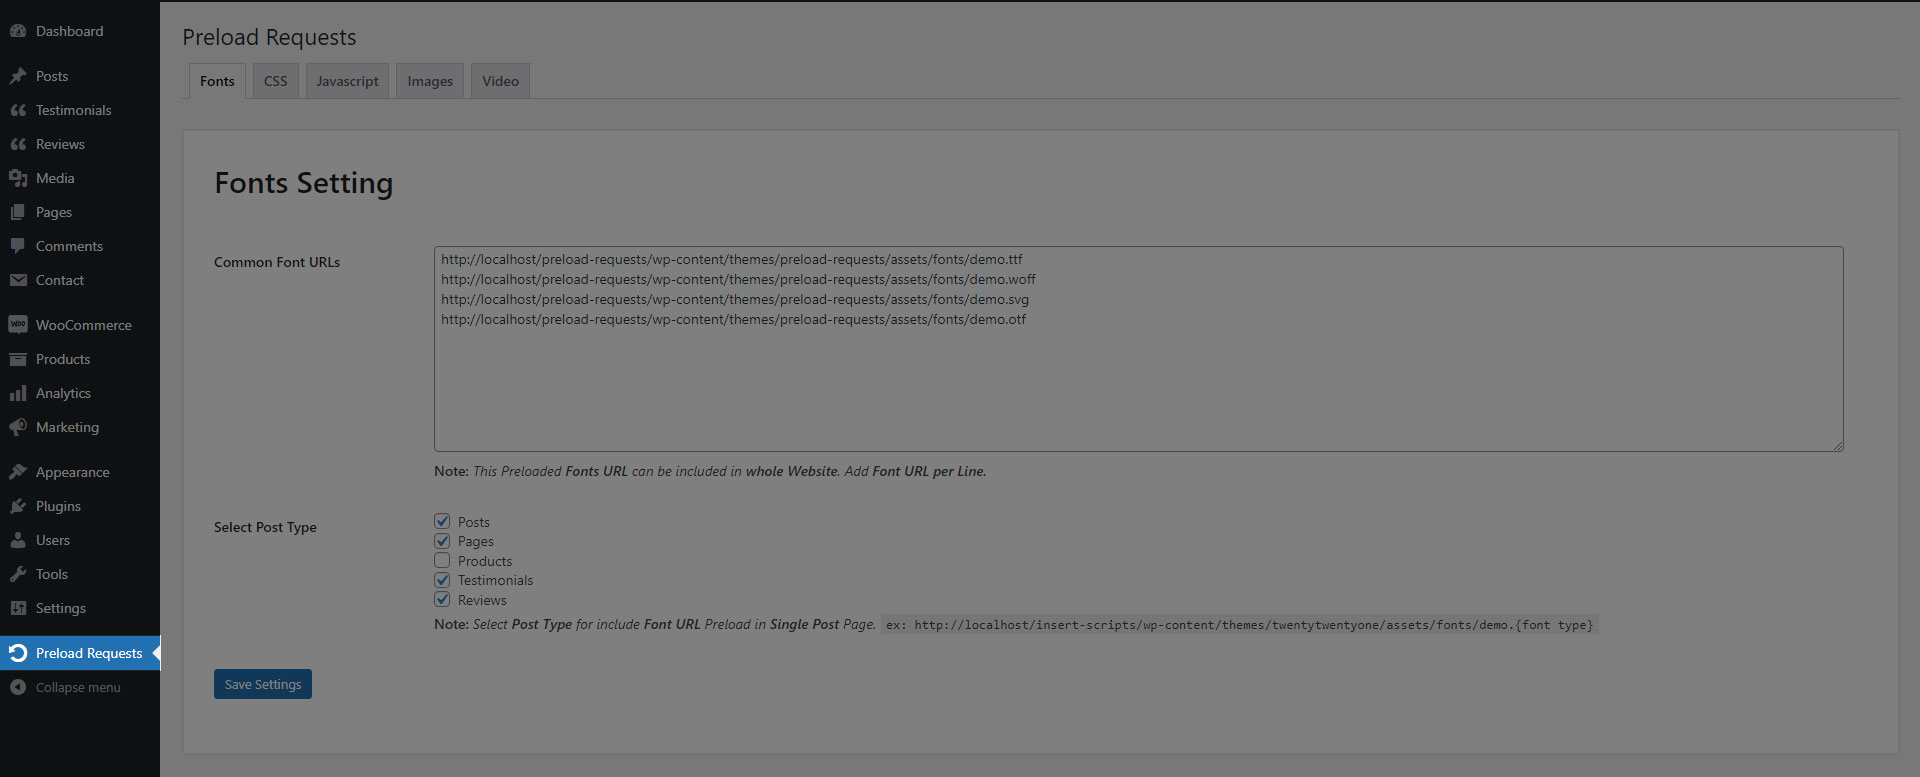Click the Users person icon
1920x777 pixels.
(x=18, y=540)
